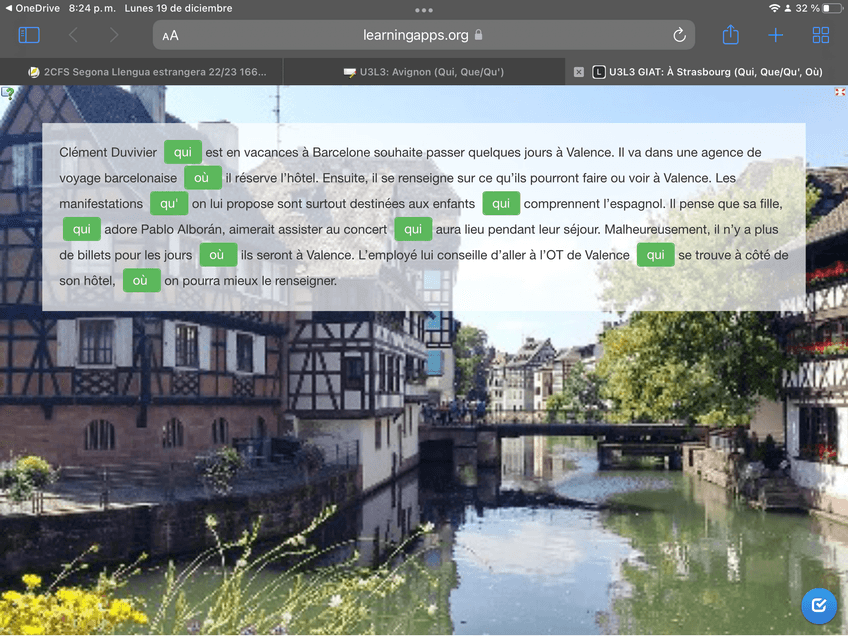Return to OneDrive via the status bar link

[33, 8]
